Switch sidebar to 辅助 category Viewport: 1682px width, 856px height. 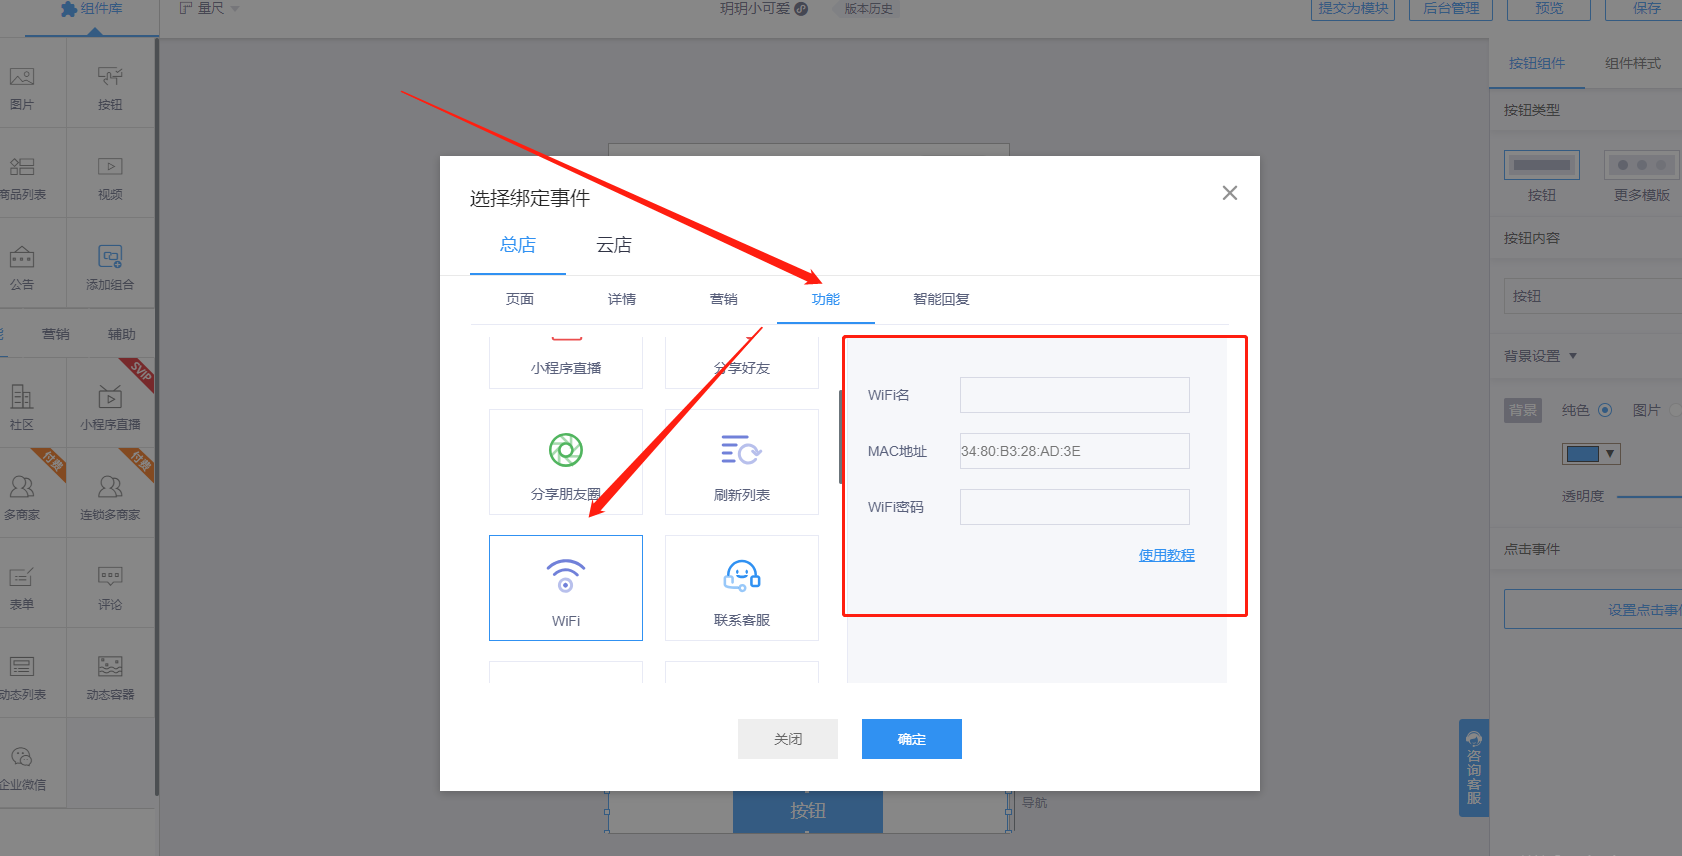(x=122, y=334)
